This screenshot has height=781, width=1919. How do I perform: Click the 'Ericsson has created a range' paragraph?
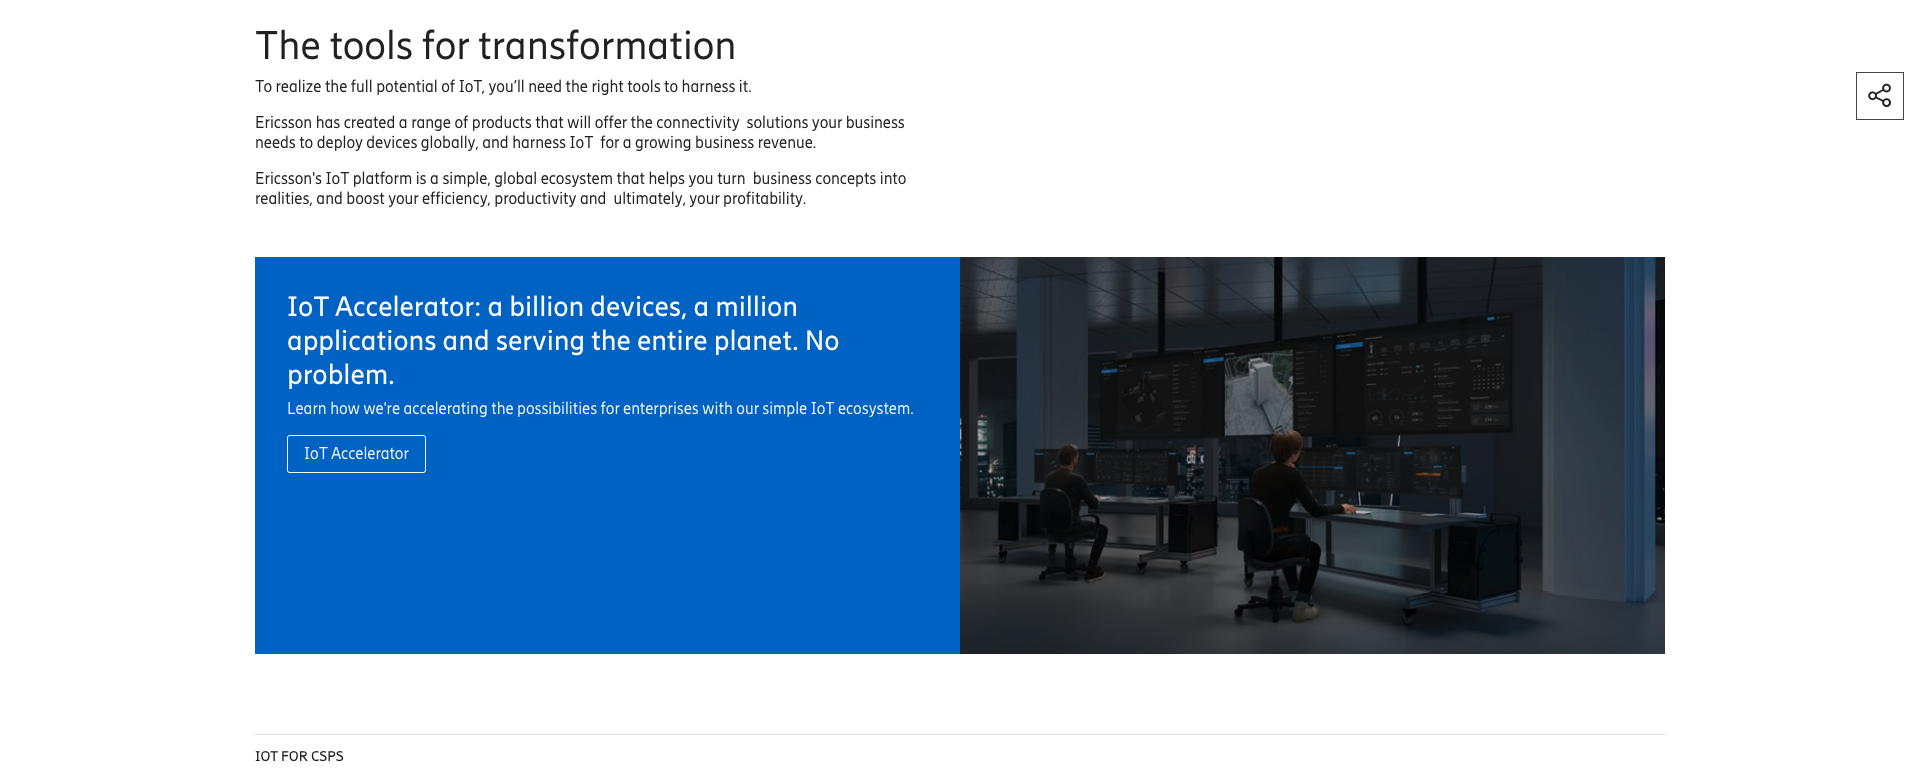[x=580, y=132]
